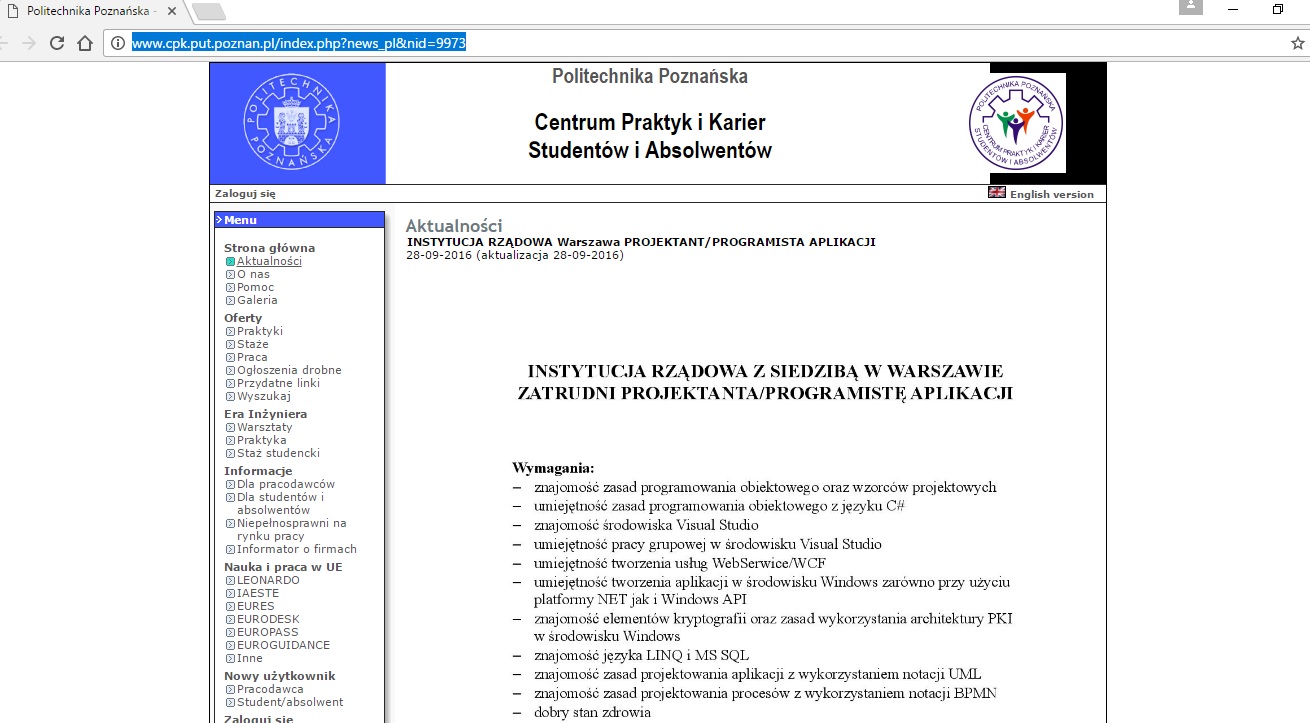Click the Politechnika Poznańska blue crest logo
This screenshot has width=1310, height=723.
[292, 123]
